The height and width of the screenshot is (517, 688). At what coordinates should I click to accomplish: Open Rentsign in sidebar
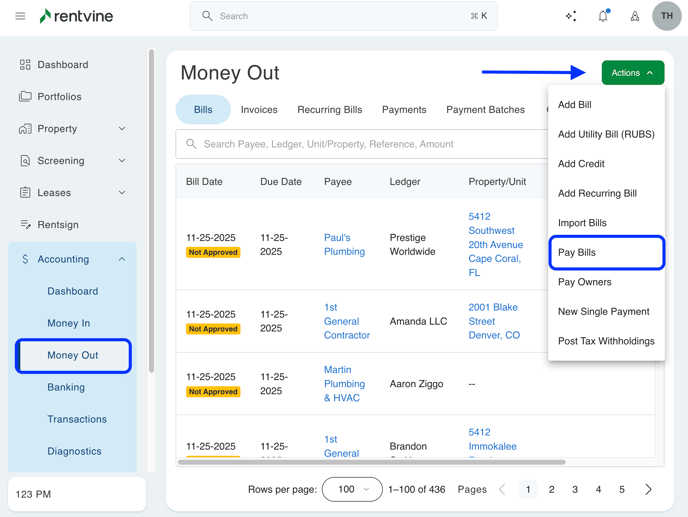(58, 225)
